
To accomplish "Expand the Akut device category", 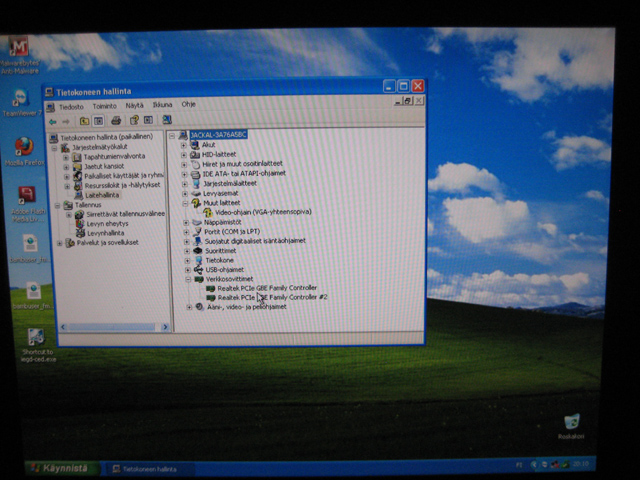I will click(183, 145).
